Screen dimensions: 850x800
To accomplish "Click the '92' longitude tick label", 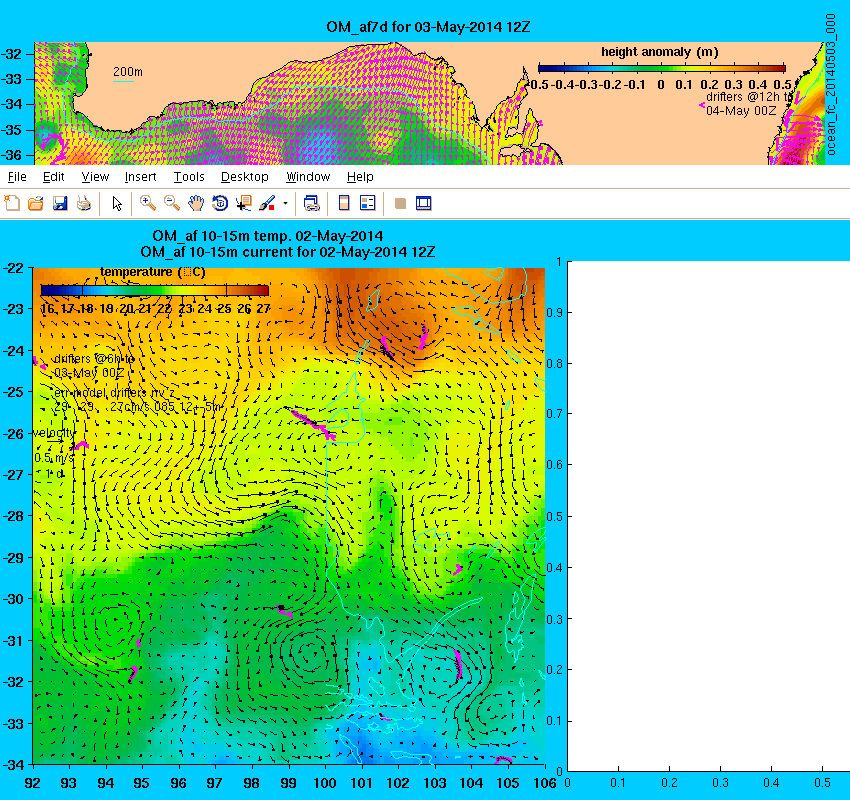I will [33, 783].
